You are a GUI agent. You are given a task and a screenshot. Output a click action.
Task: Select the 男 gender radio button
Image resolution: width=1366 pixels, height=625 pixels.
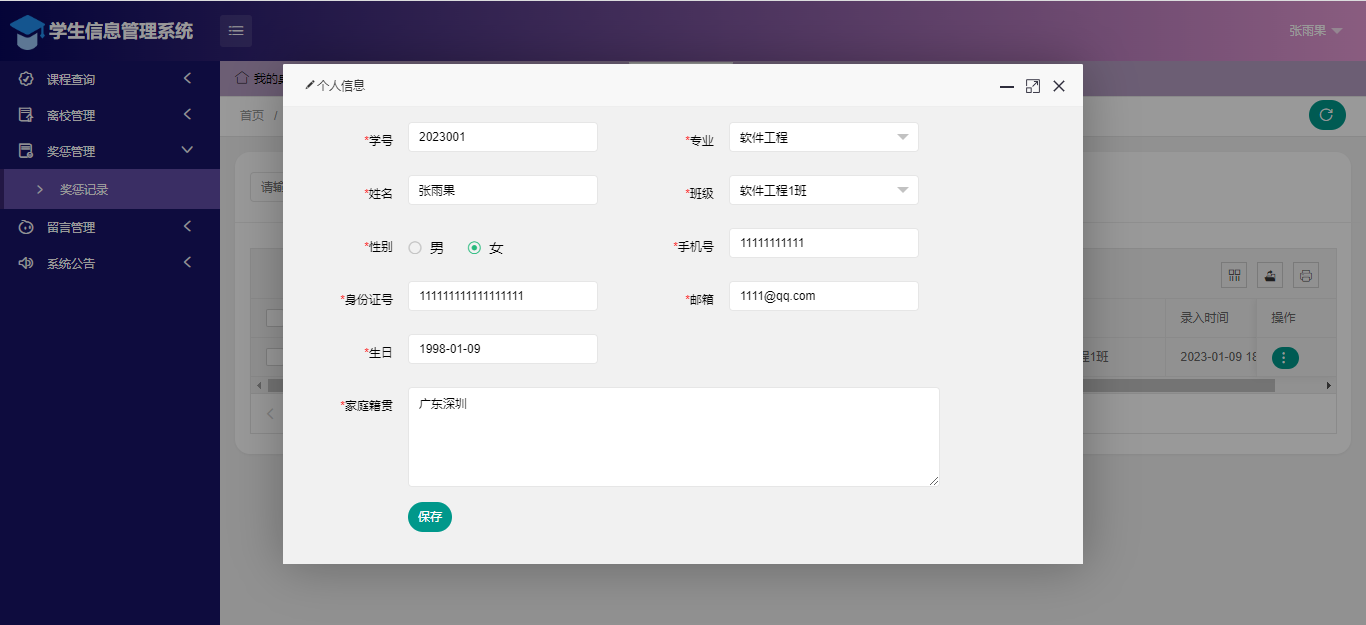(415, 248)
